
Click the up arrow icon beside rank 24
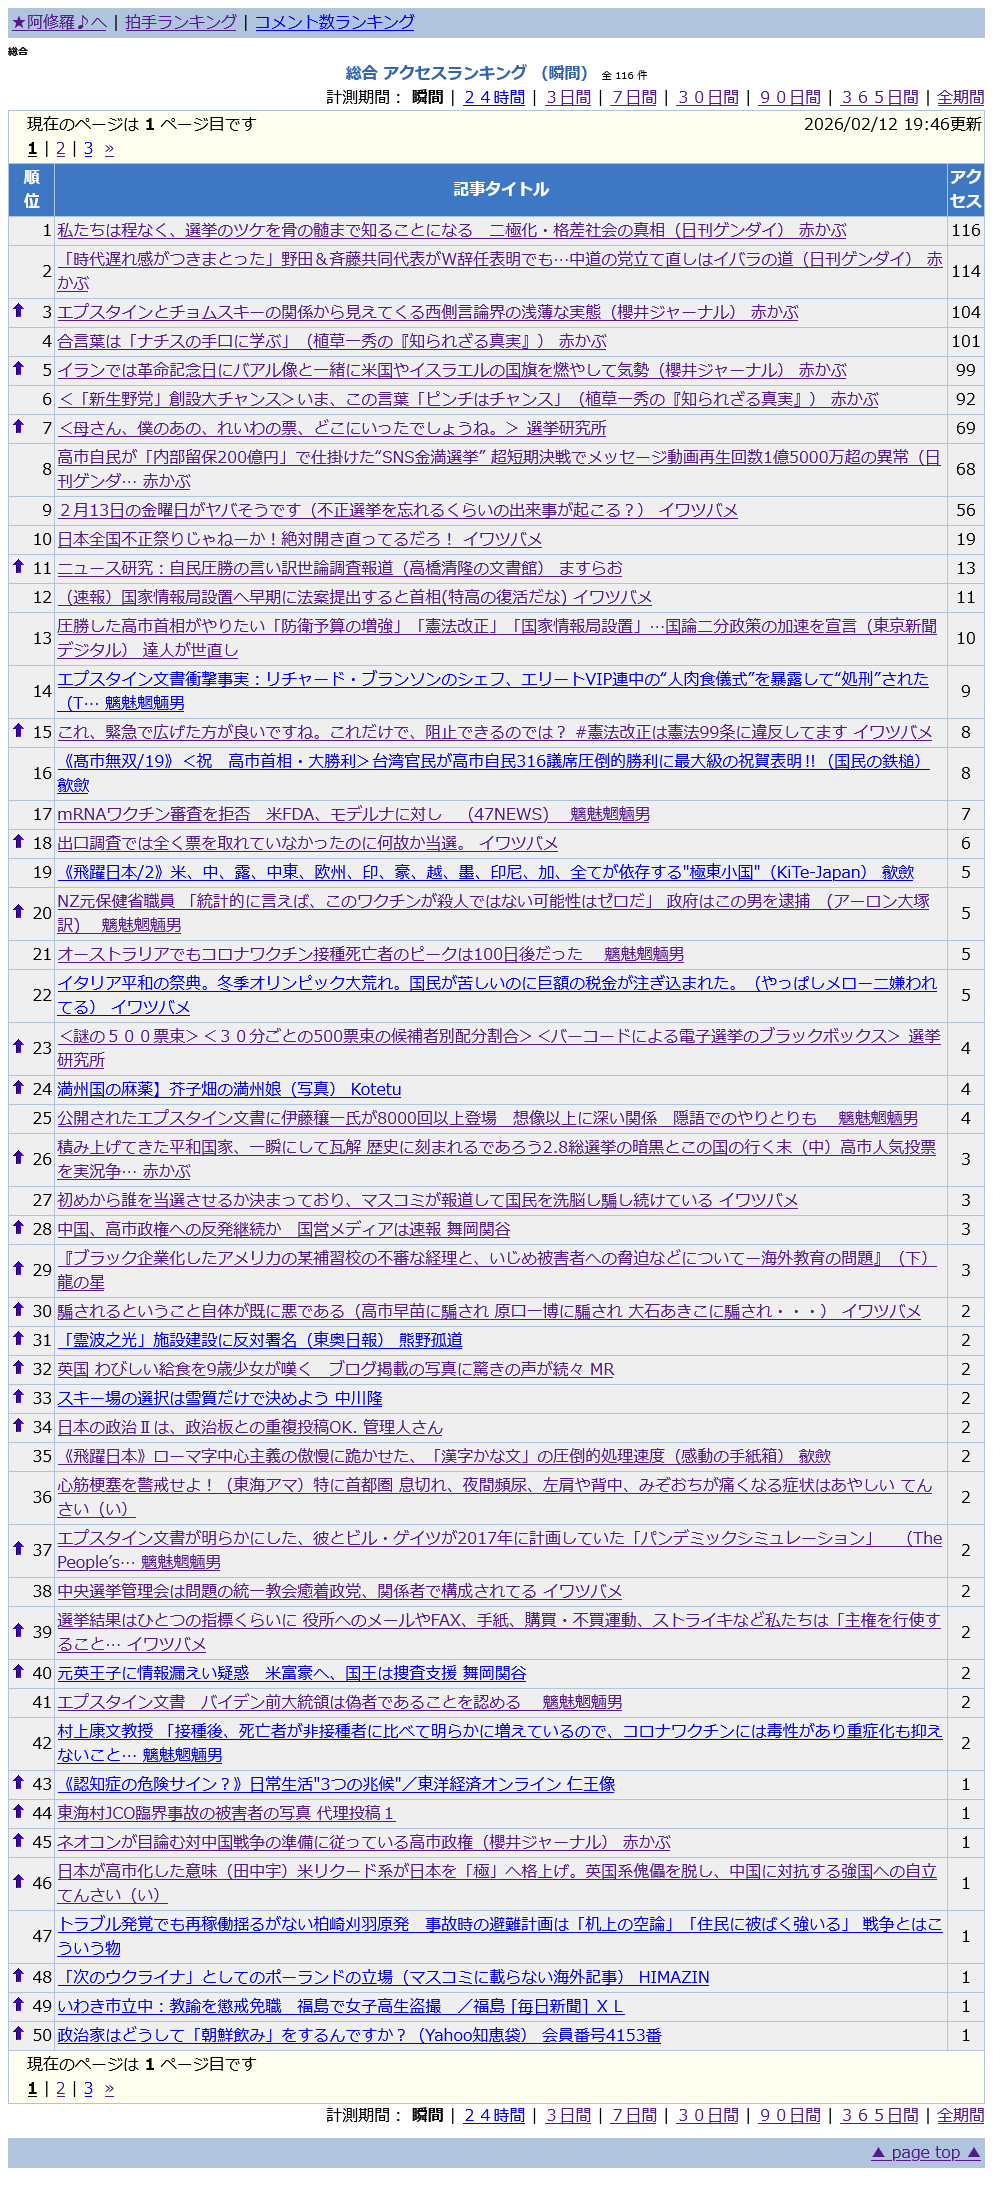click(x=18, y=1088)
